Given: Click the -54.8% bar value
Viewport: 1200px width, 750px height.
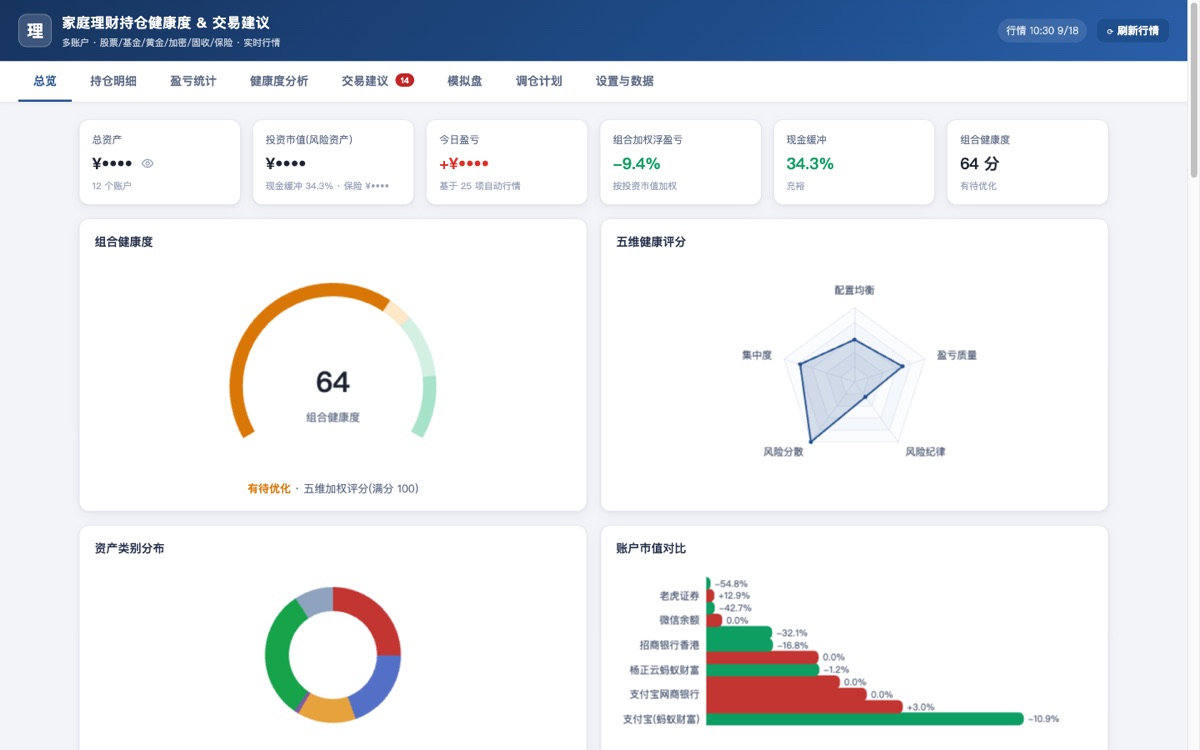Looking at the screenshot, I should [731, 584].
